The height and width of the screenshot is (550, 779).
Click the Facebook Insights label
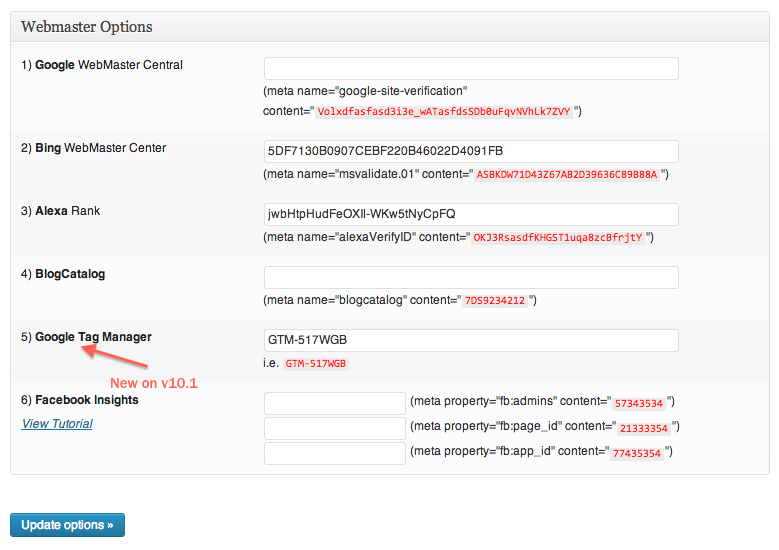(x=80, y=400)
